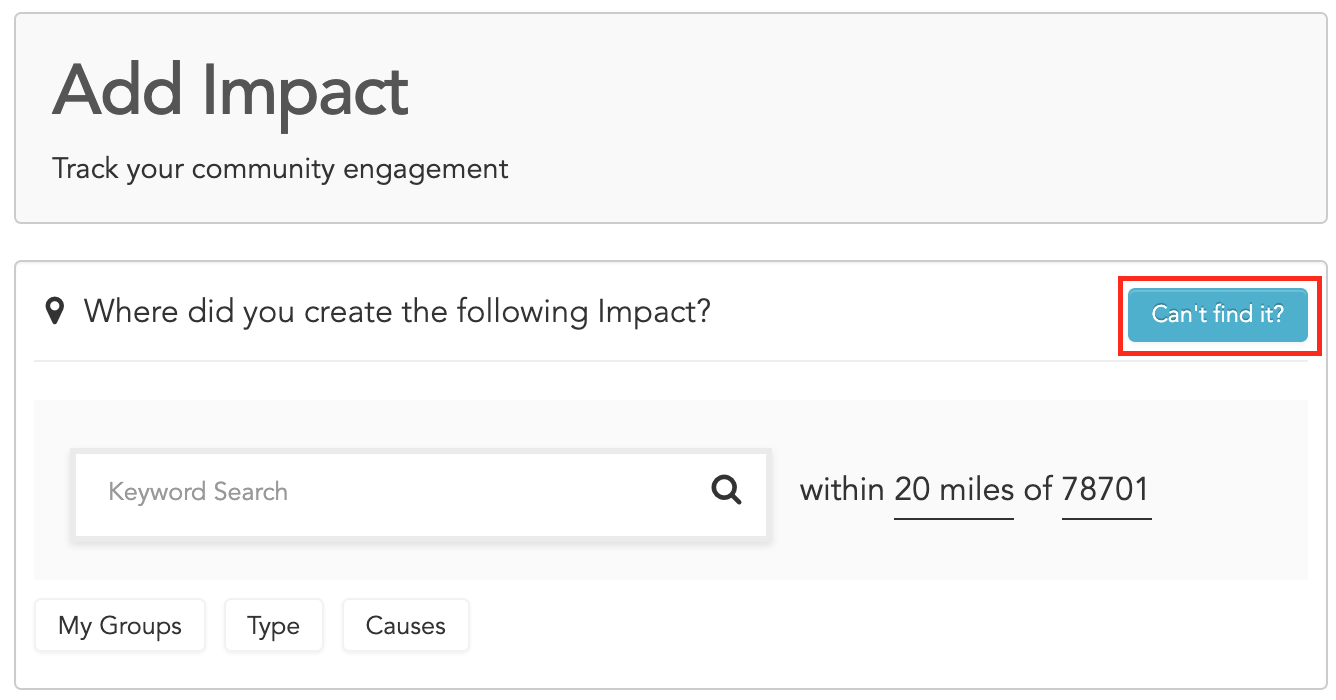Click the Where did you create heading
1336x700 pixels.
397,312
